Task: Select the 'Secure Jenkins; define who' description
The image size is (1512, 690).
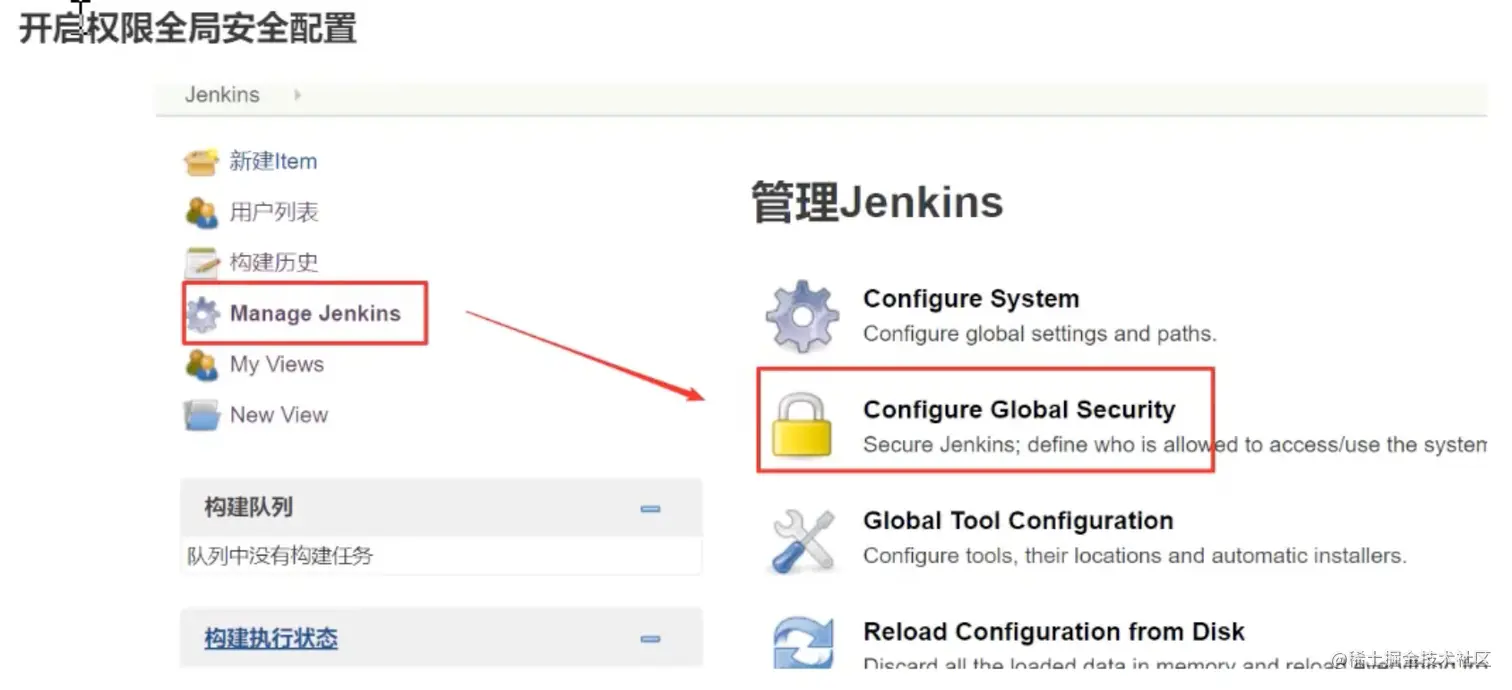Action: tap(1175, 445)
